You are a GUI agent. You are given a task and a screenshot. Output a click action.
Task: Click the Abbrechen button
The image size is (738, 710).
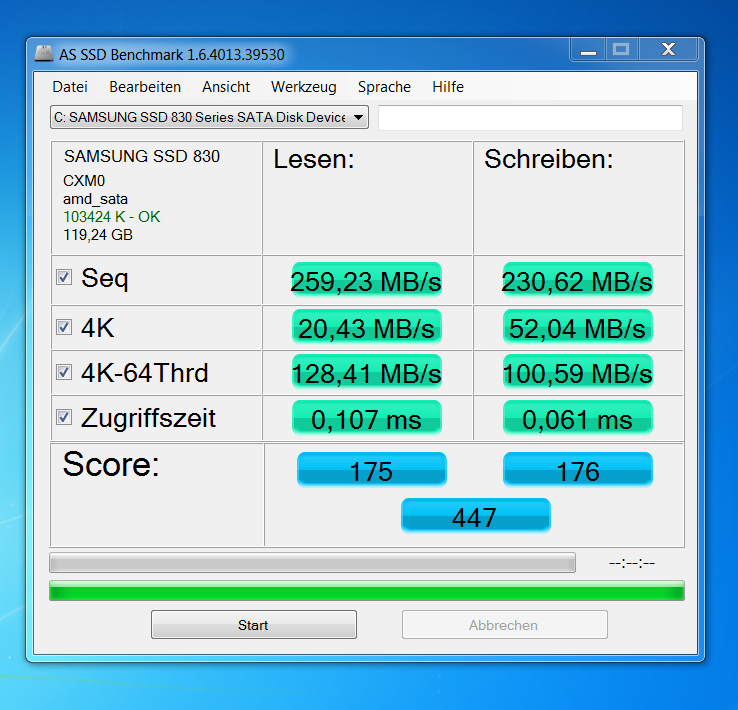pyautogui.click(x=505, y=624)
